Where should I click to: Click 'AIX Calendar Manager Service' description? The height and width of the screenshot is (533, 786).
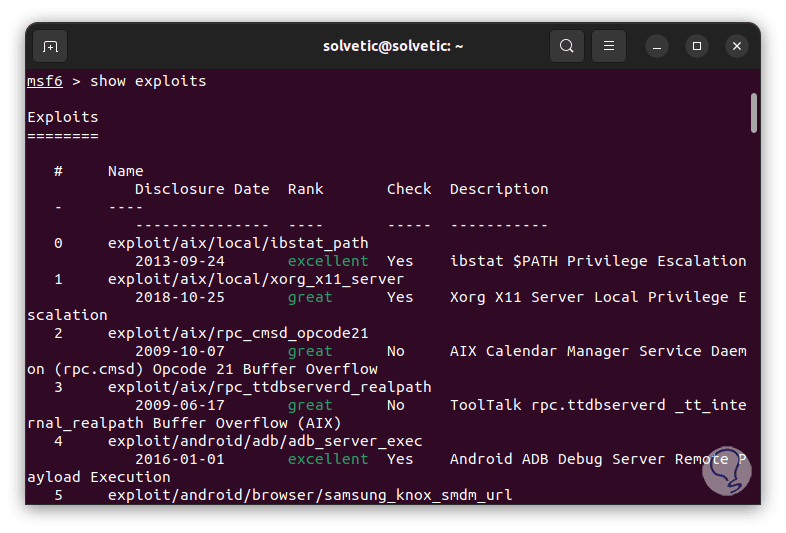(575, 352)
